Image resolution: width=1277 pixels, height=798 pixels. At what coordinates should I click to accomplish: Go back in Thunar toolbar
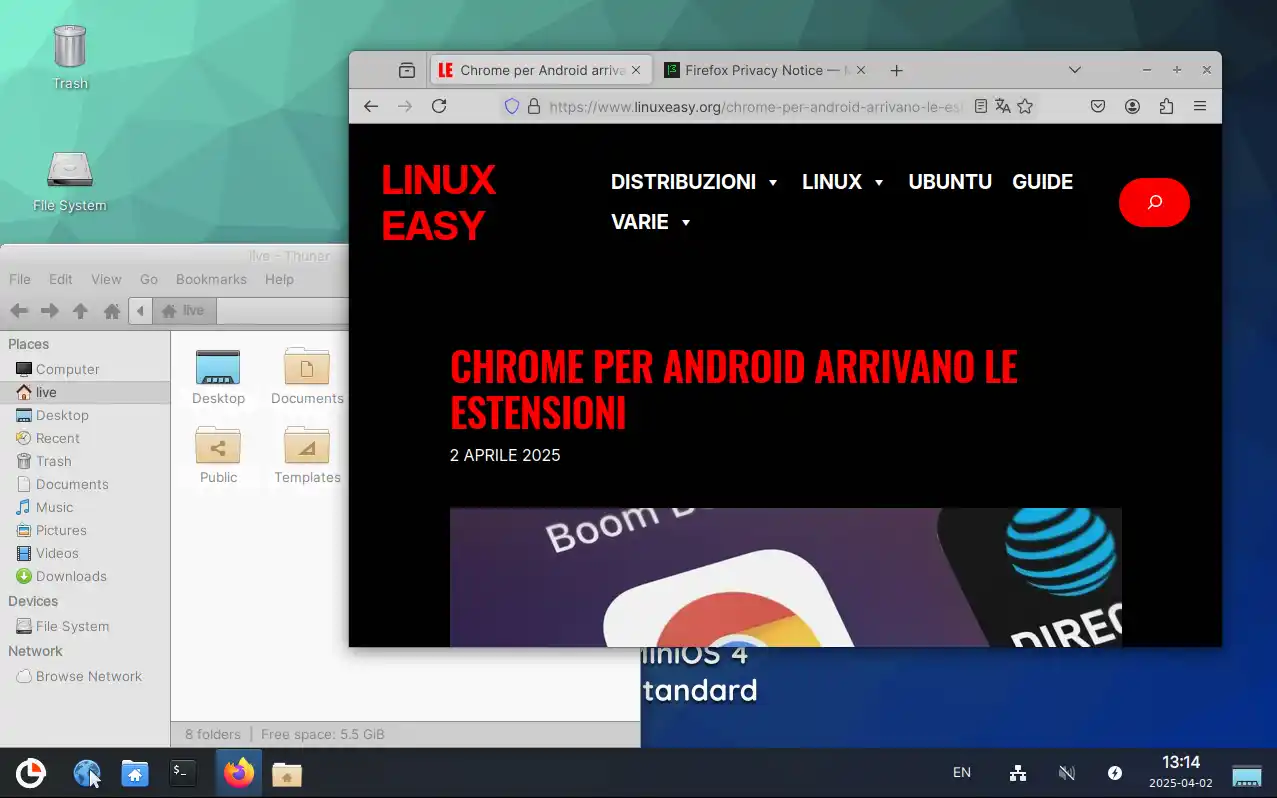pyautogui.click(x=19, y=311)
